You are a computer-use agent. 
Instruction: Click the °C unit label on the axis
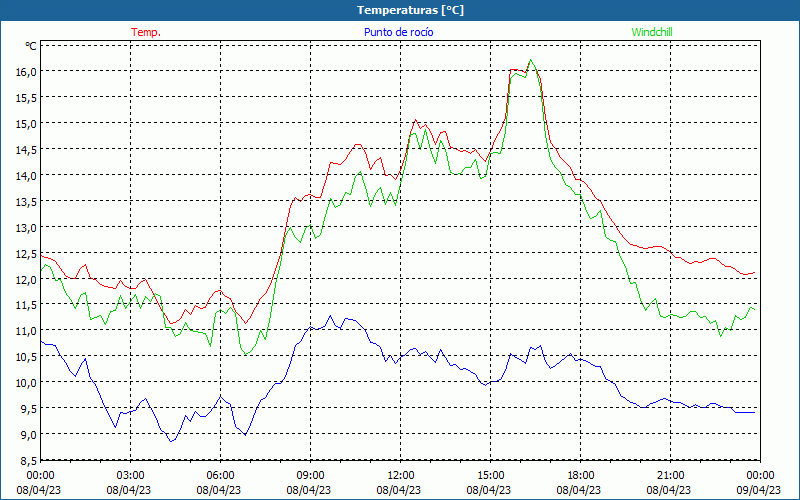pos(31,46)
